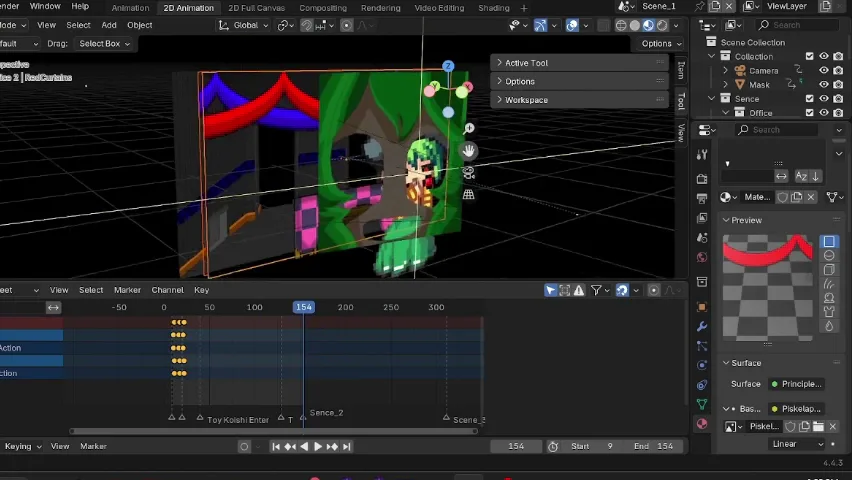Click the viewport pan hand icon
This screenshot has width=852, height=480.
click(x=468, y=151)
